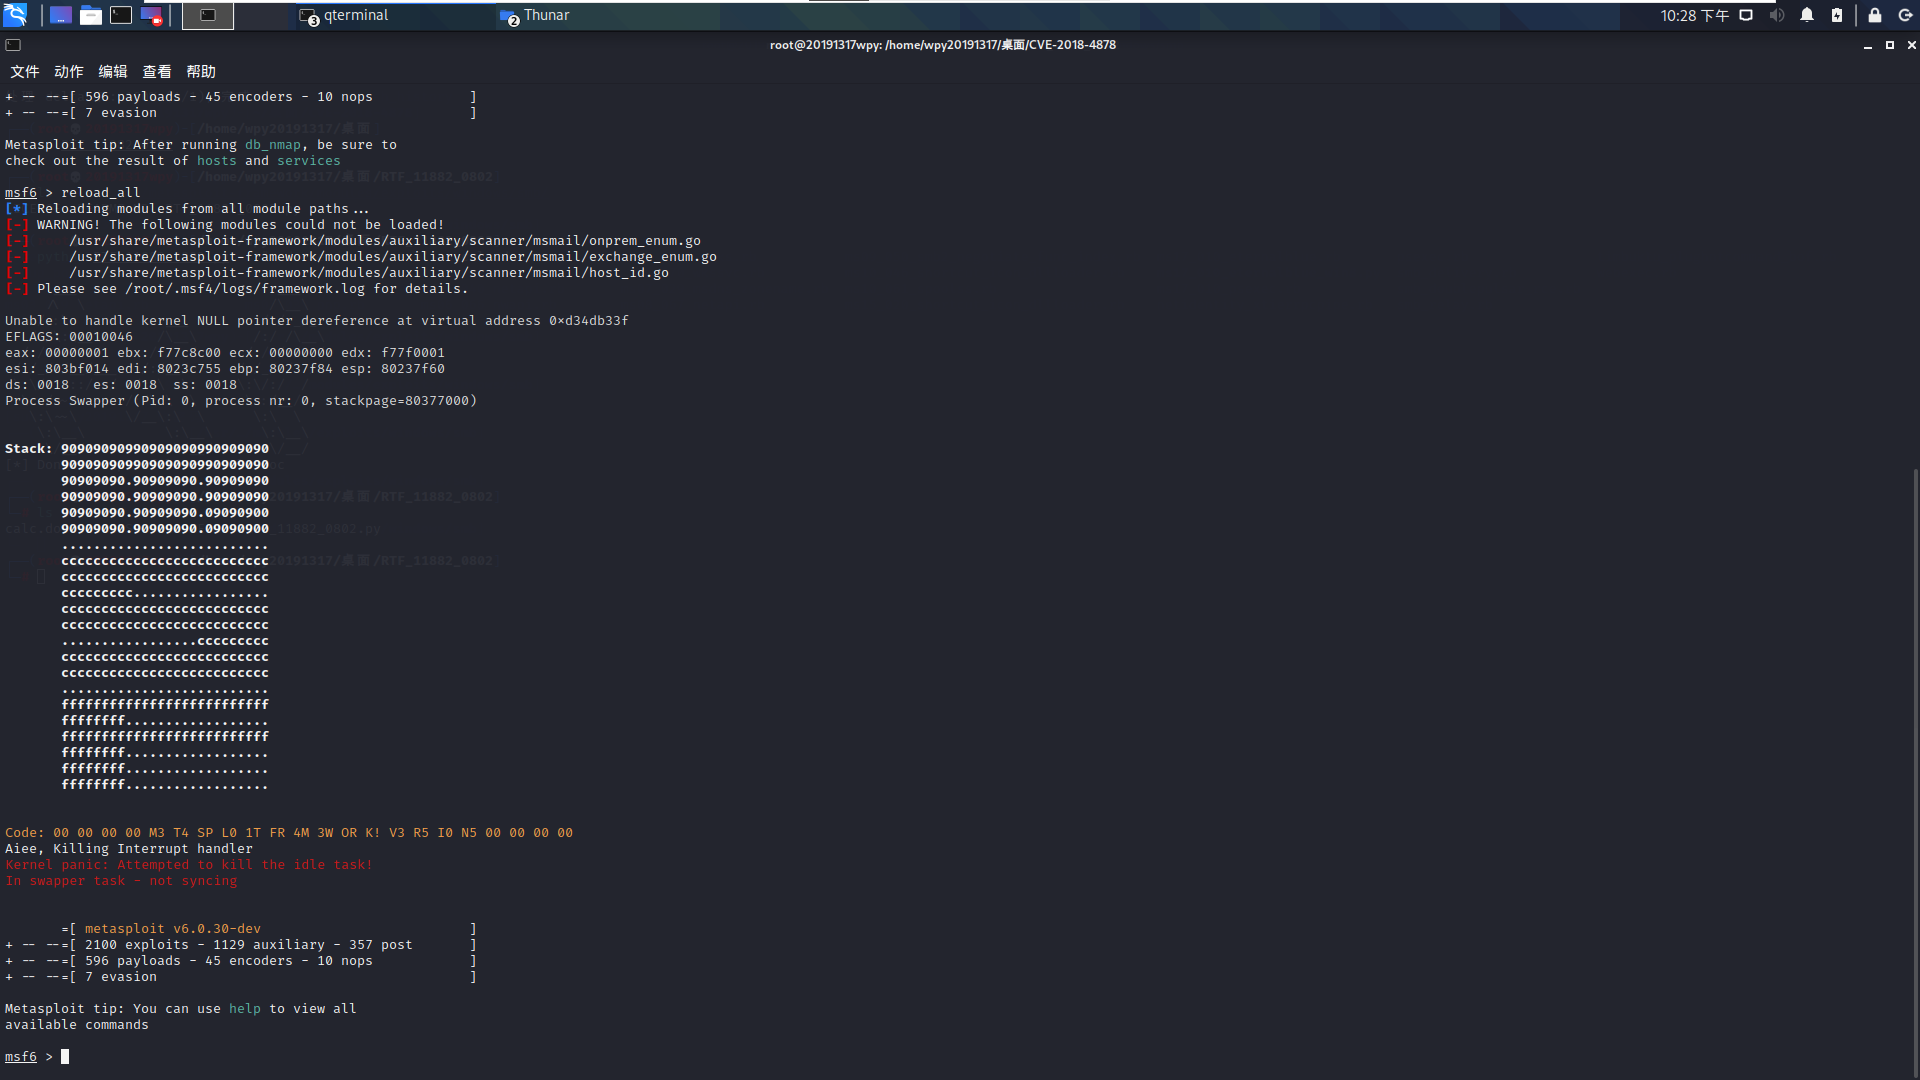The width and height of the screenshot is (1920, 1080).
Task: Click the bottom msf6 prompt cursor
Action: coord(65,1057)
